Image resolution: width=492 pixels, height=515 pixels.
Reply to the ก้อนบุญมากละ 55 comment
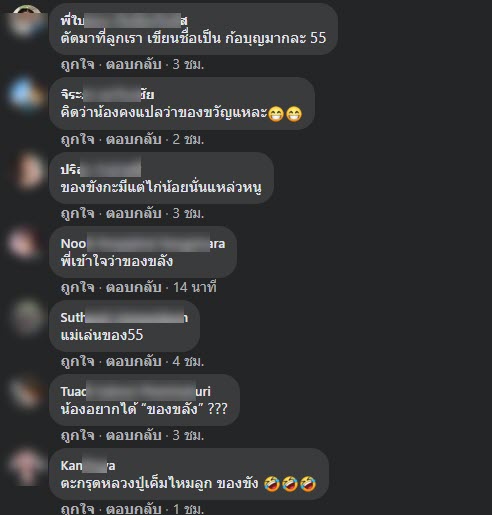(134, 65)
